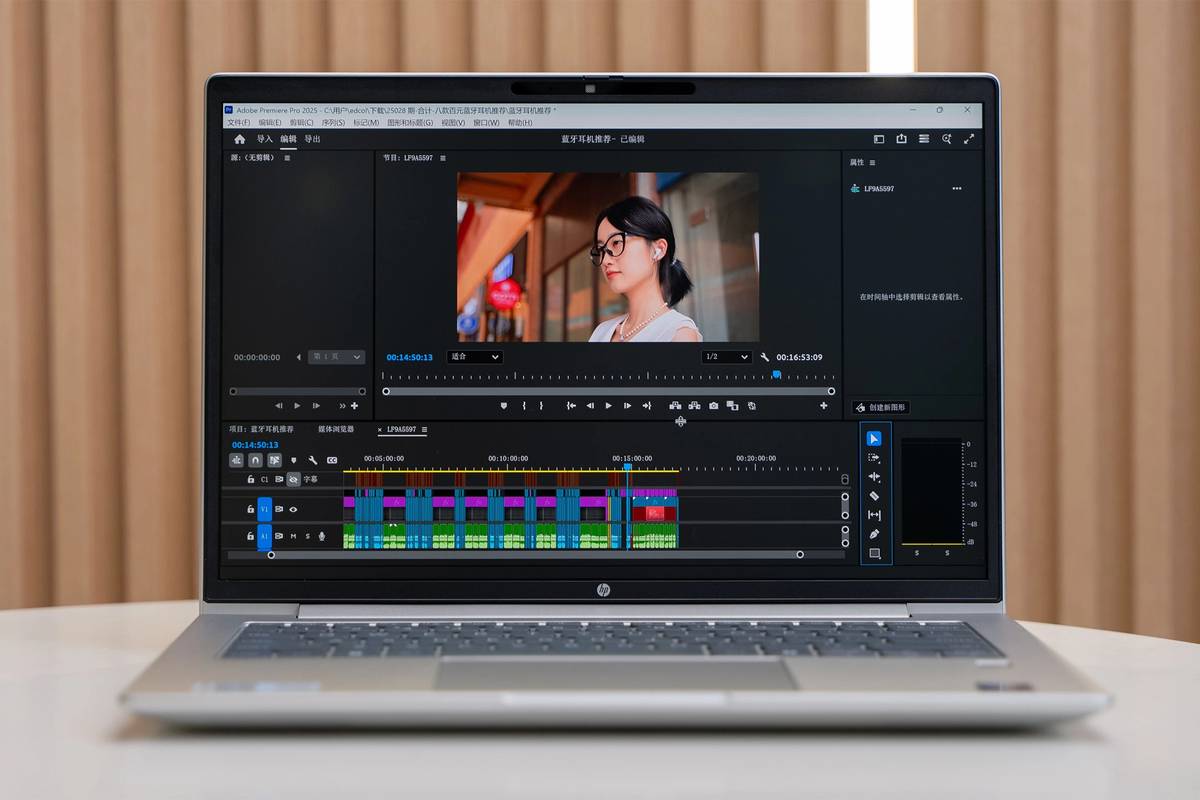Click the Program monitor zoom scroll bar
The width and height of the screenshot is (1200, 800).
[x=608, y=391]
